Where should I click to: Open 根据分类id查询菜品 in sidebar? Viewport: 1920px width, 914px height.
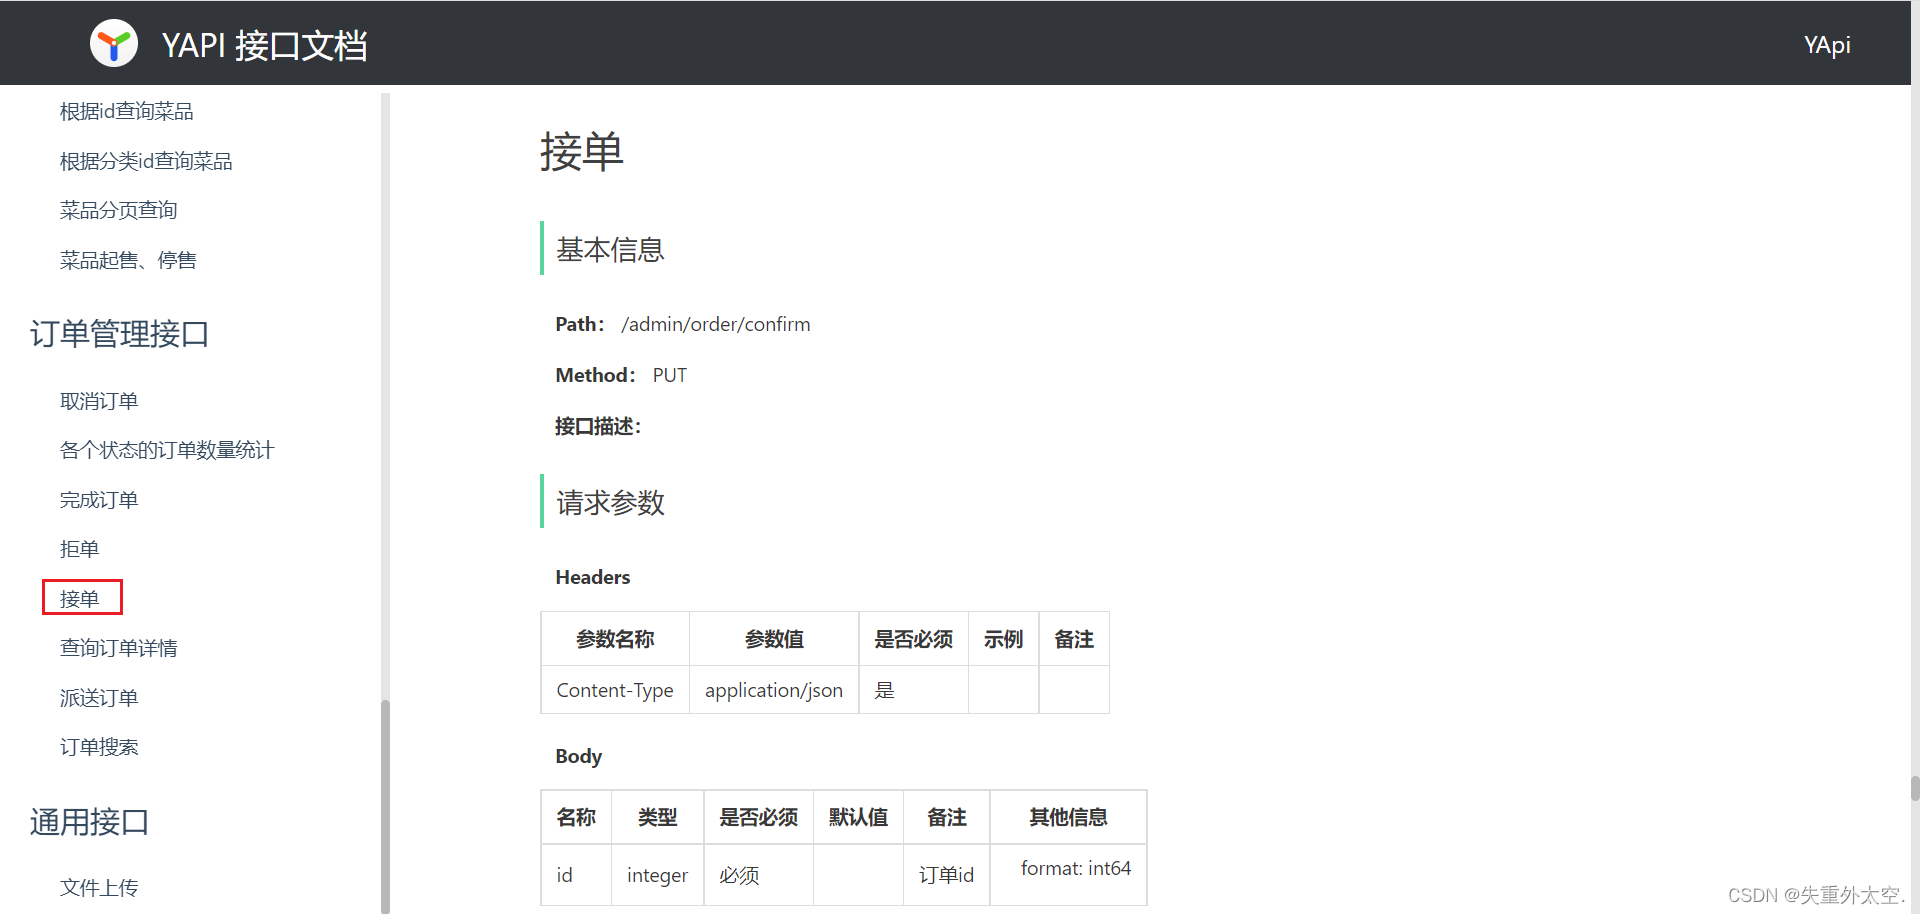pos(146,161)
